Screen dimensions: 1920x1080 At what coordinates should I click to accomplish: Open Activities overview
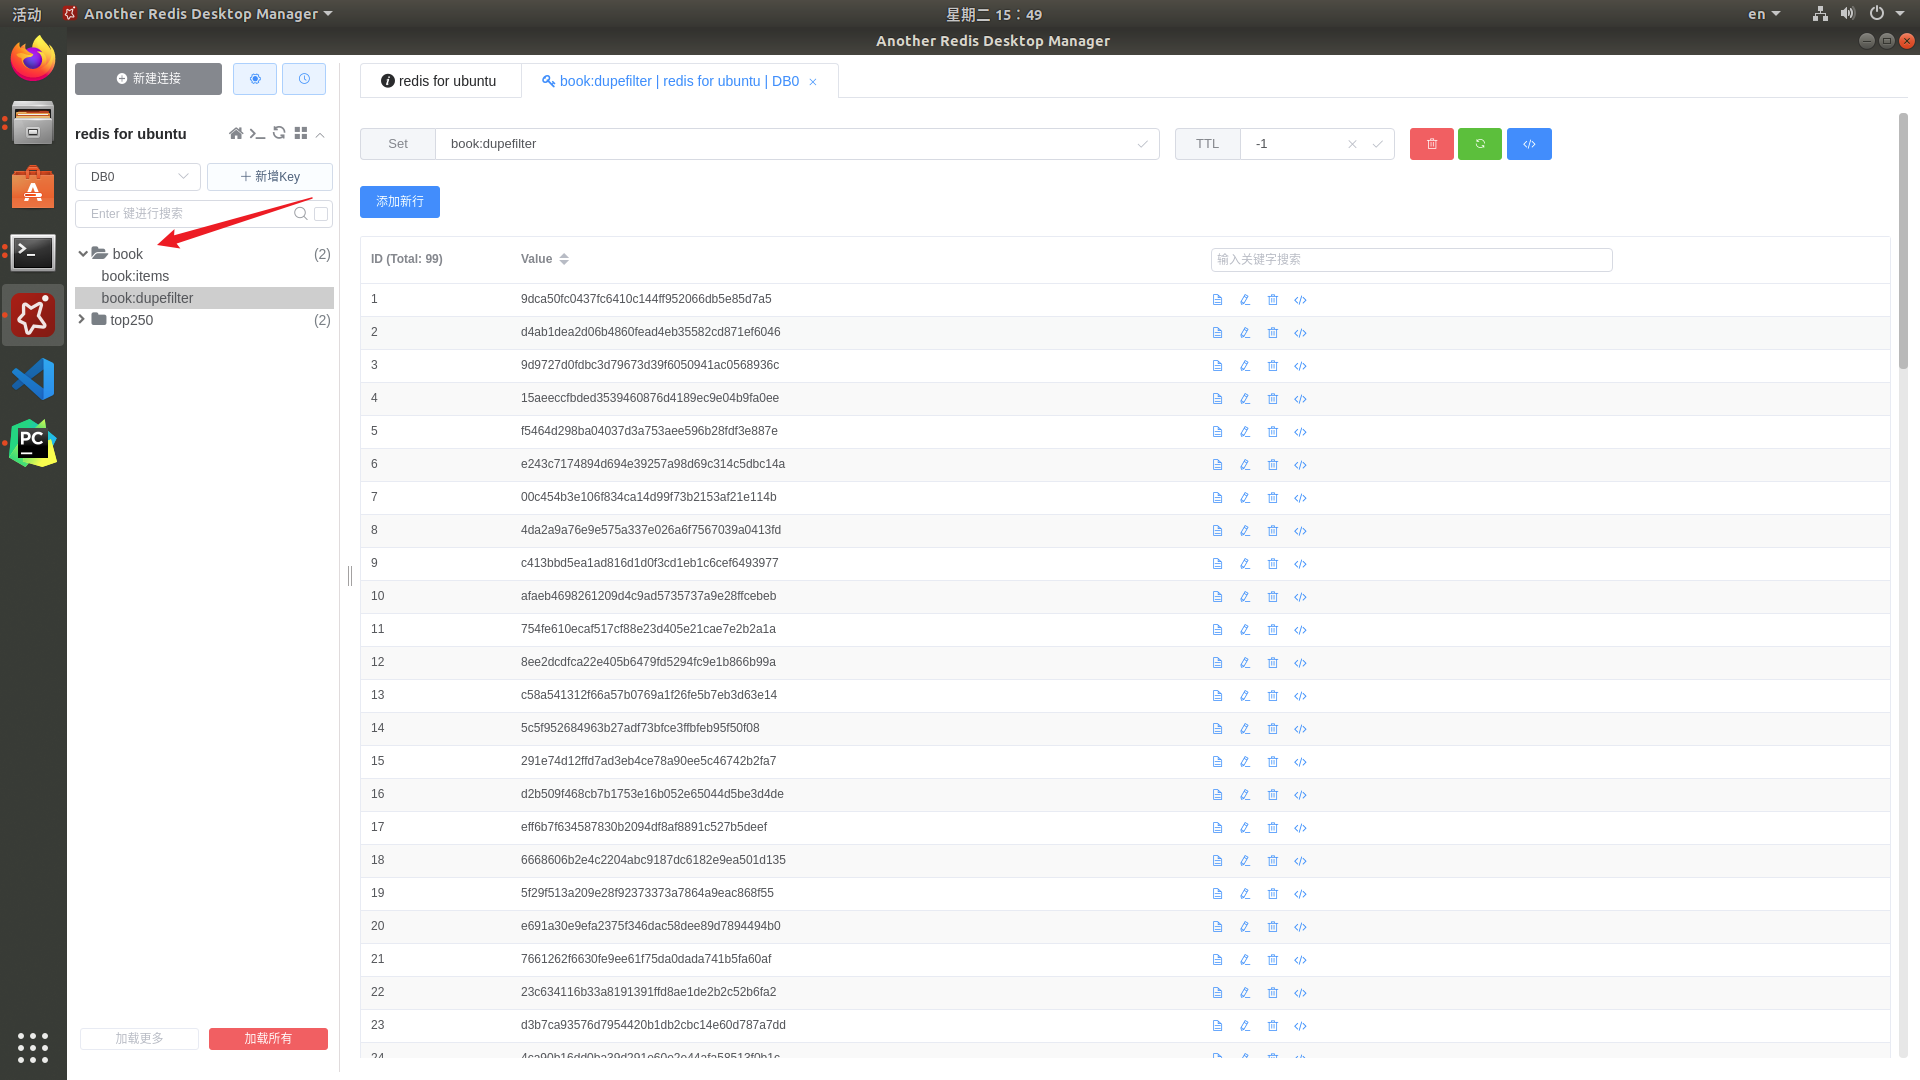27,14
